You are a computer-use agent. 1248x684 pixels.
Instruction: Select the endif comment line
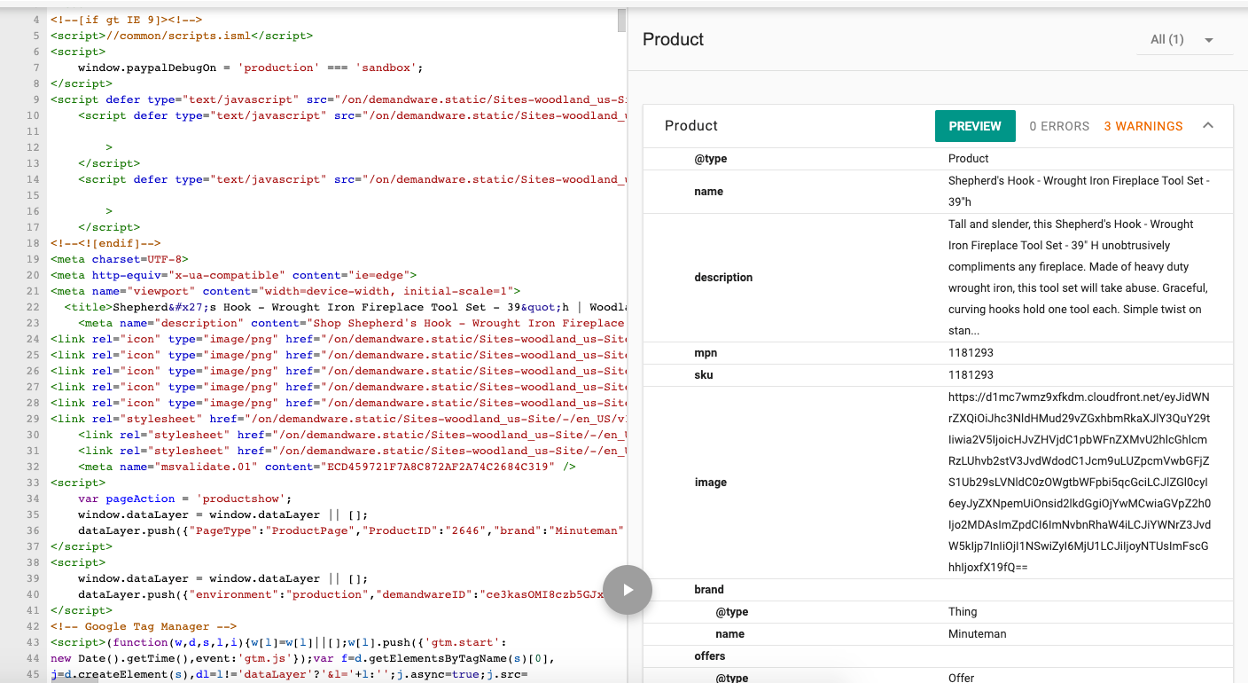[105, 244]
